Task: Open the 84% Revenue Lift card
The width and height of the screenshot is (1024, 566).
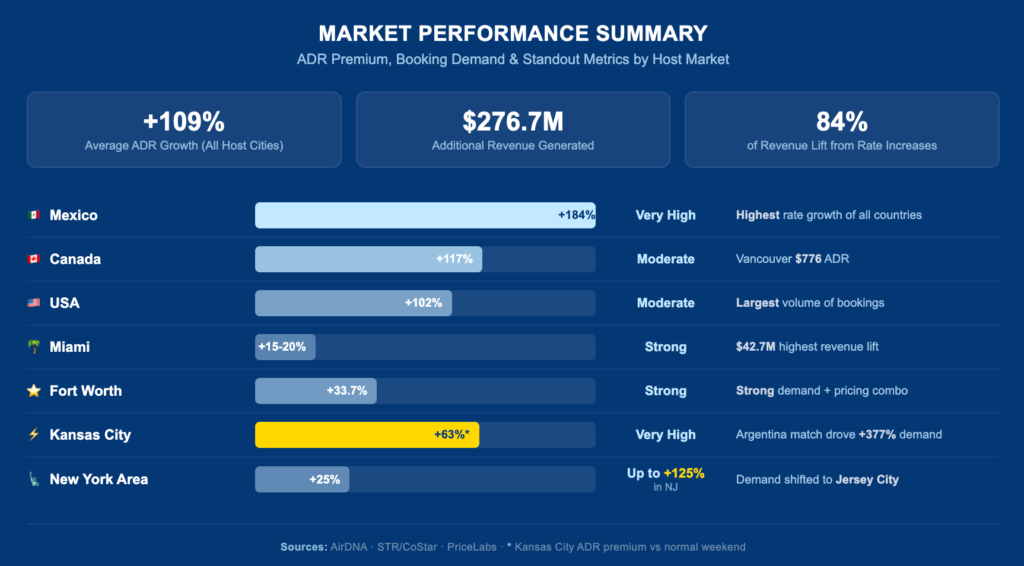Action: click(842, 130)
